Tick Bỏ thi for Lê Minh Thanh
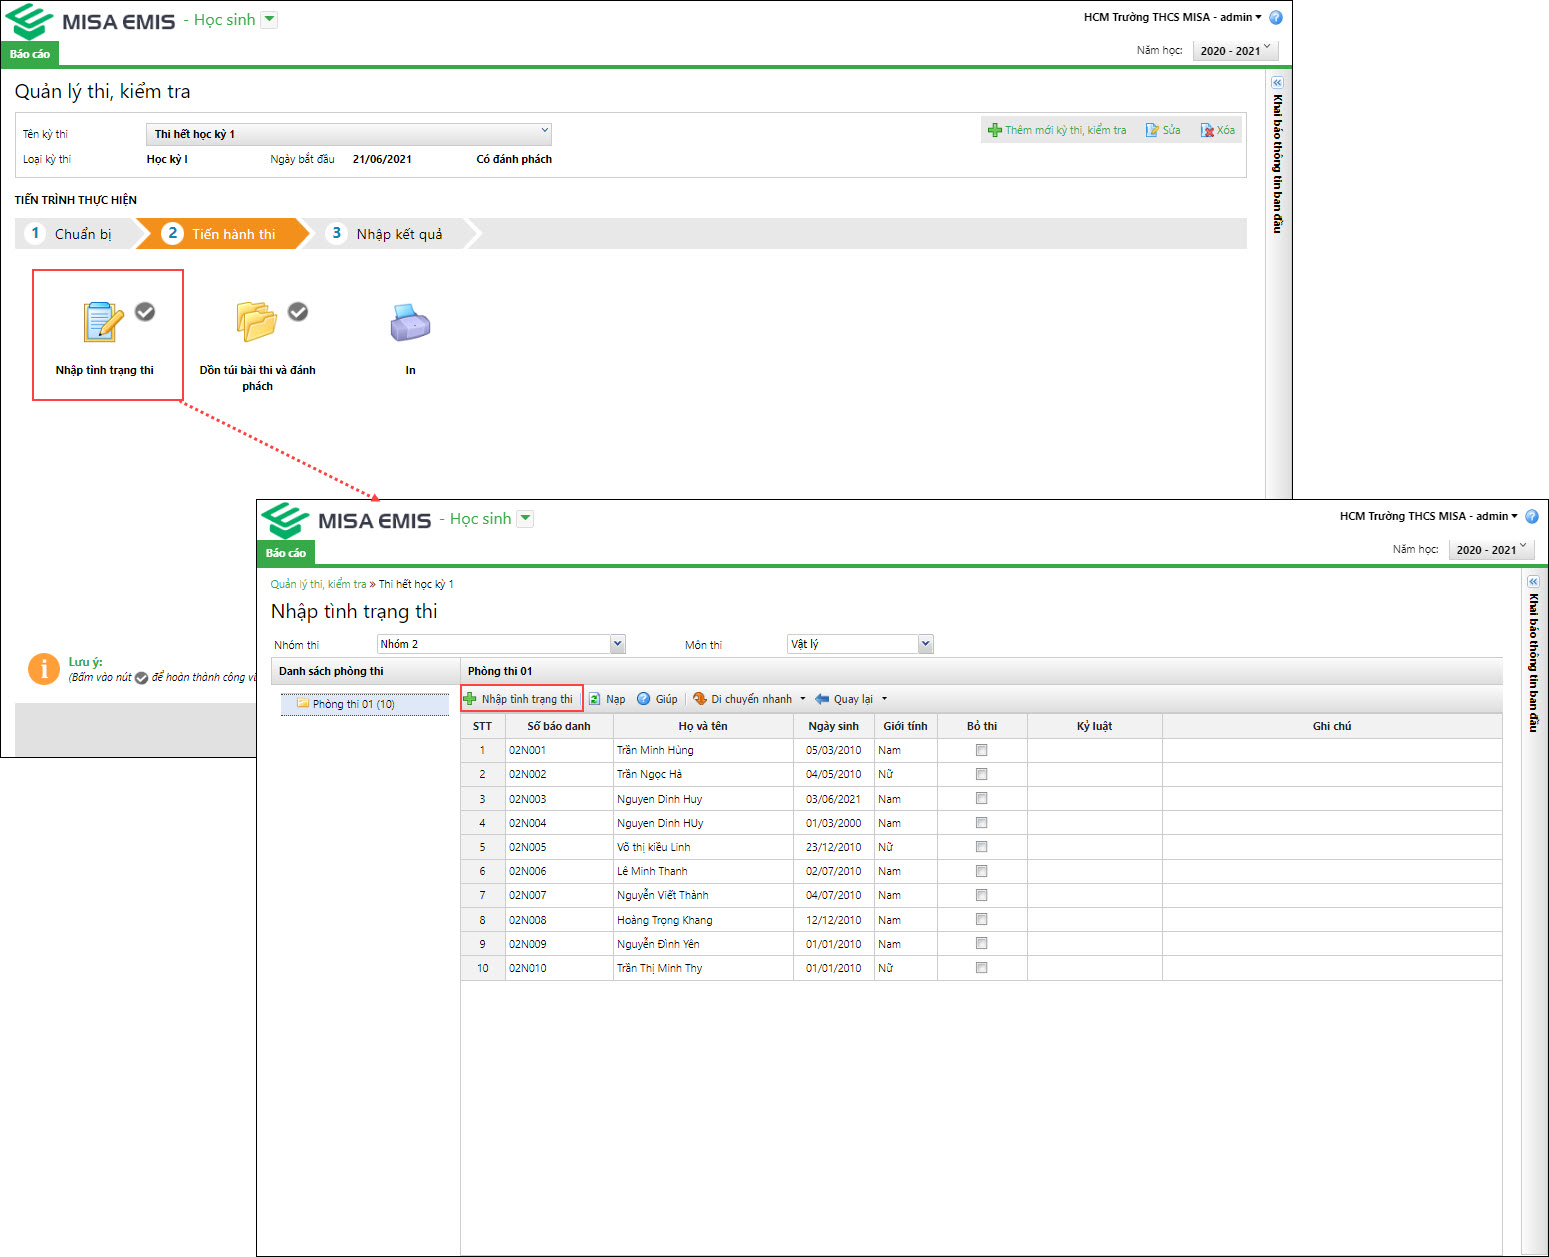The height and width of the screenshot is (1257, 1549). pyautogui.click(x=981, y=871)
